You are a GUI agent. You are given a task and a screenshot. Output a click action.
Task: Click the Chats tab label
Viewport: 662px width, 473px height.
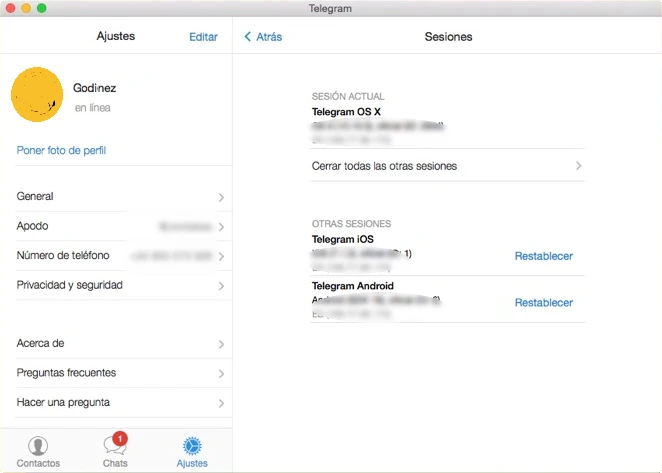pos(115,463)
